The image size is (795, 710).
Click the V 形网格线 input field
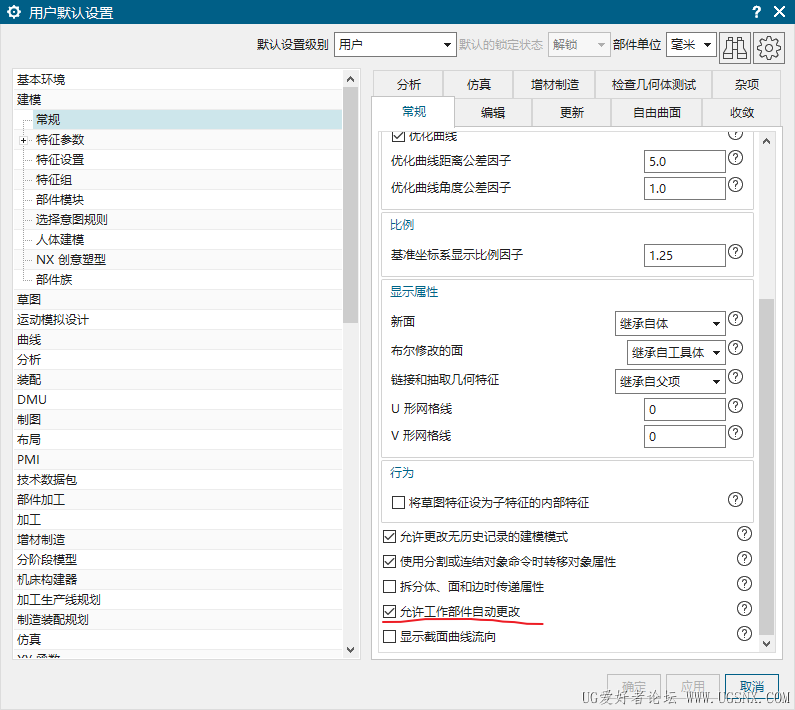(x=684, y=436)
